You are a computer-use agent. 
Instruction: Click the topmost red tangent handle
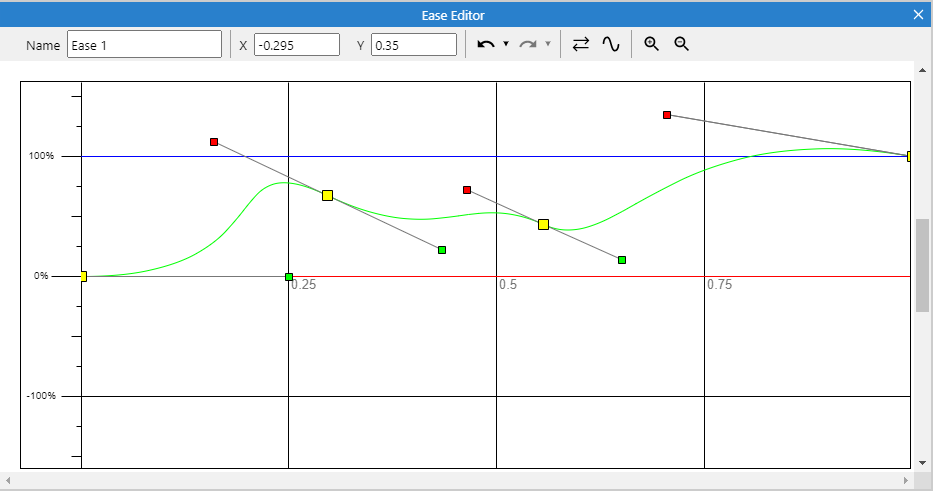point(667,115)
